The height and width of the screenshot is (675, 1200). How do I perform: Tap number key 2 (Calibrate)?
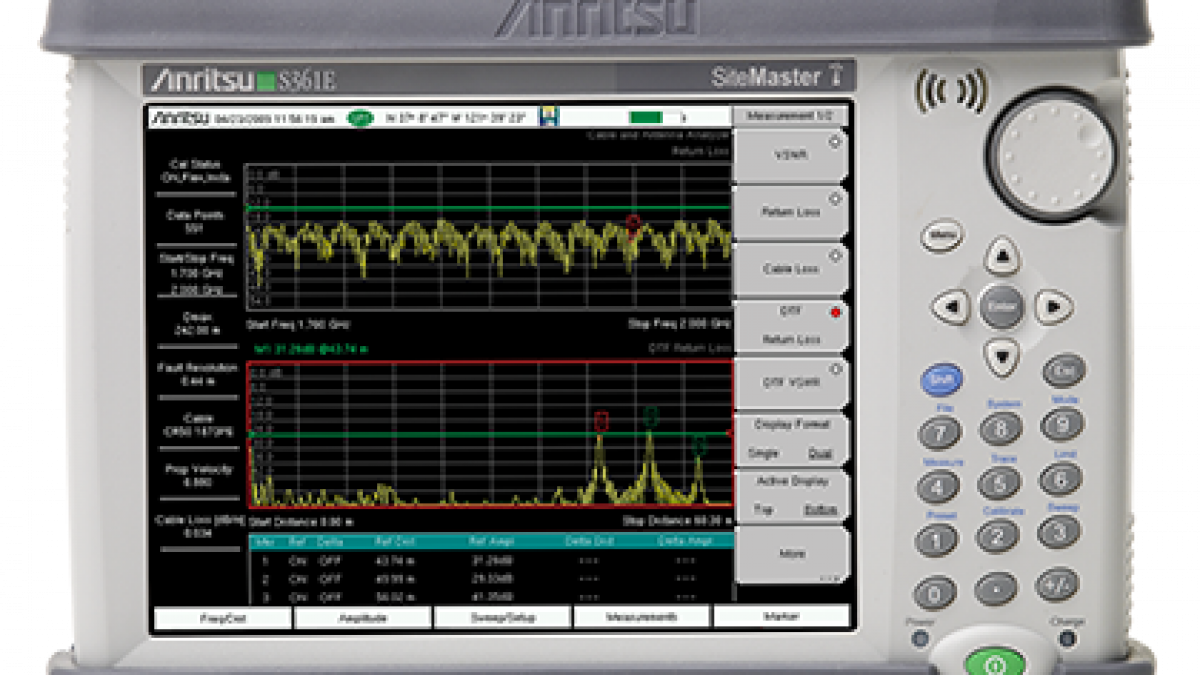pyautogui.click(x=997, y=536)
